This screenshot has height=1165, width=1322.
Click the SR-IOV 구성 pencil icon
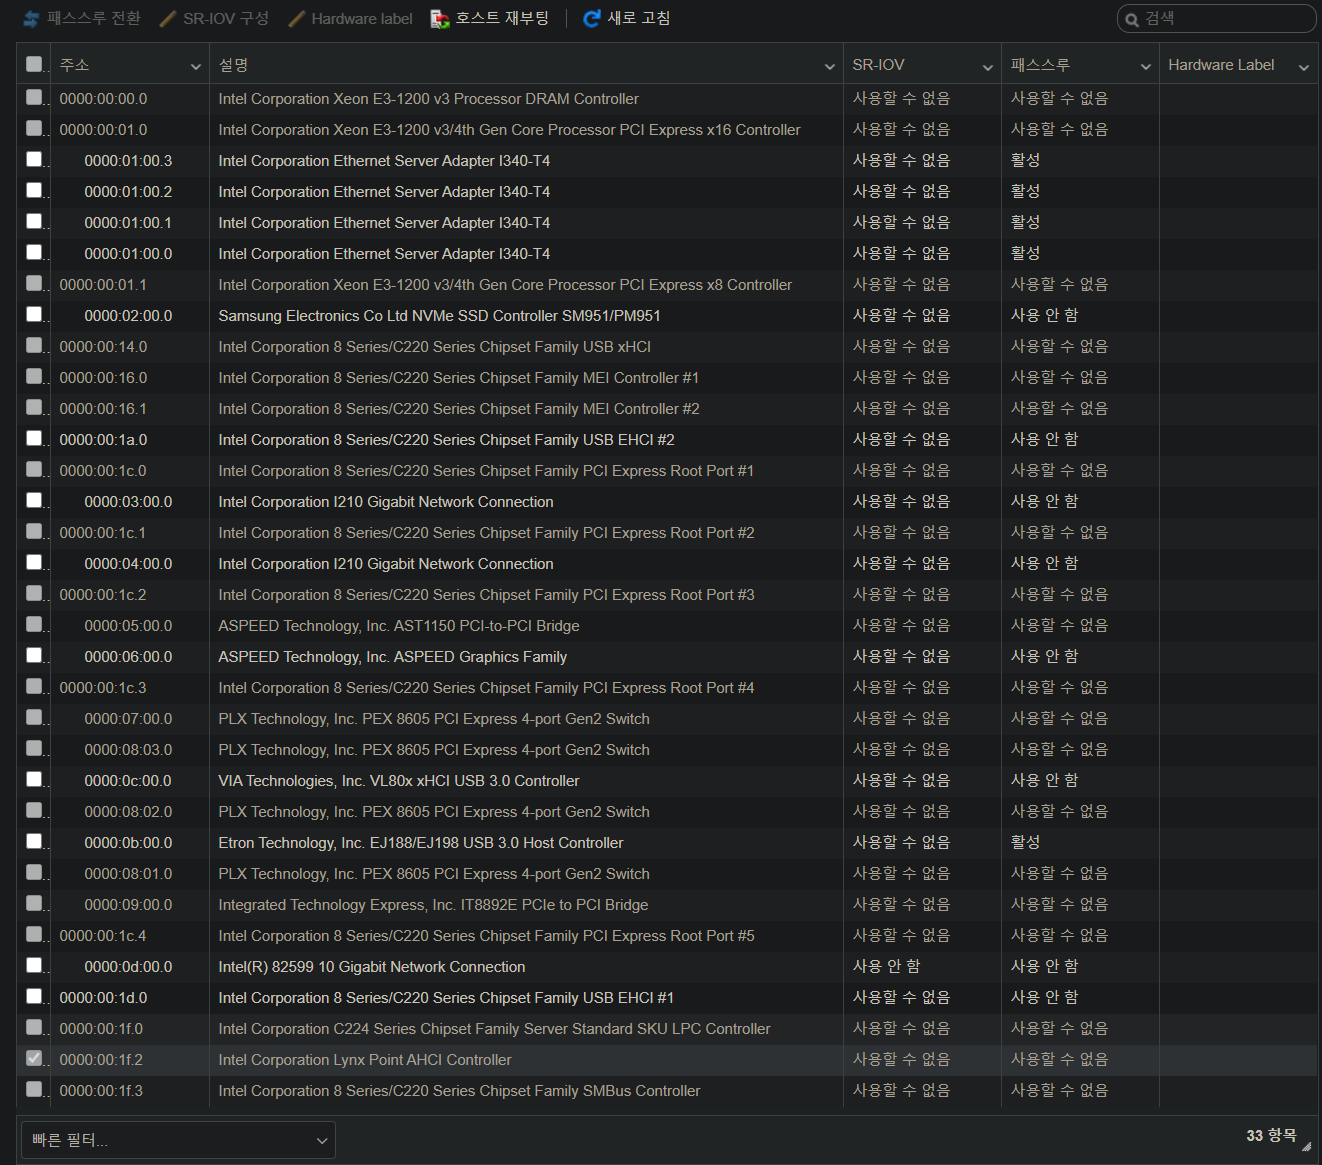pos(168,19)
